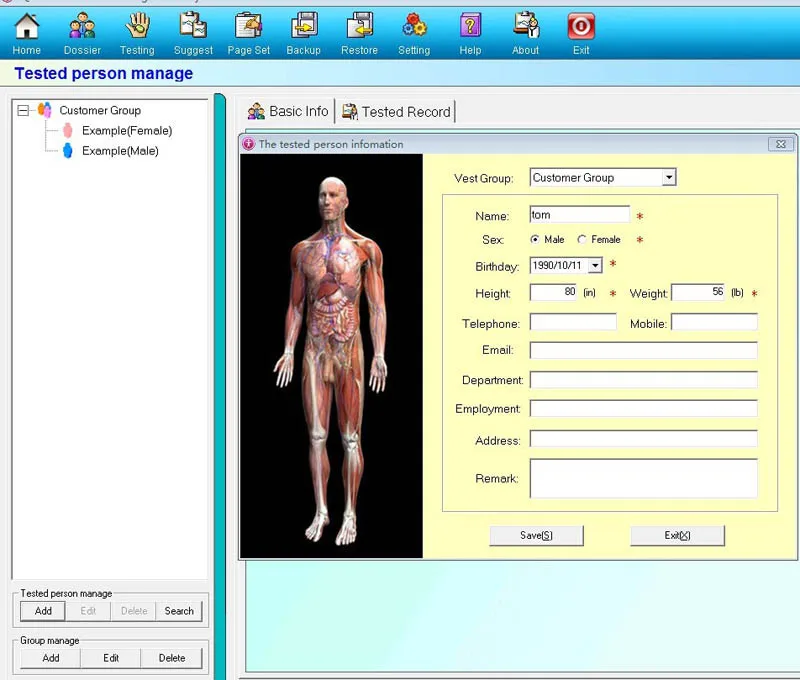
Task: Open the Suggest toolbar icon
Action: click(193, 27)
